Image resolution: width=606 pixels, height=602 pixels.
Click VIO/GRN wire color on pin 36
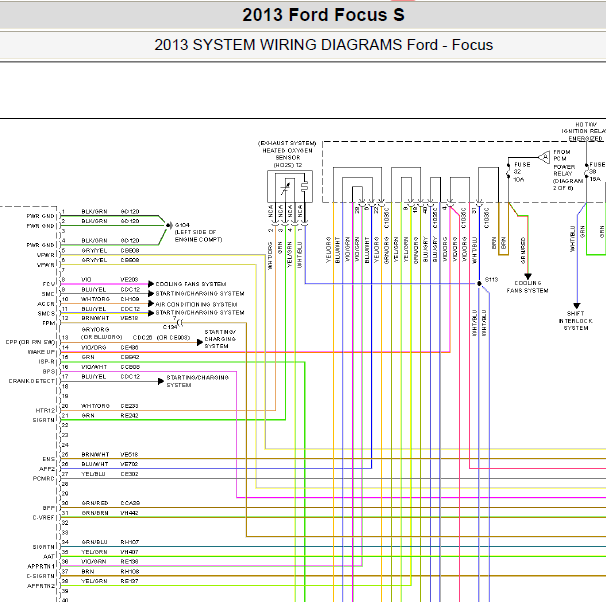pos(94,561)
